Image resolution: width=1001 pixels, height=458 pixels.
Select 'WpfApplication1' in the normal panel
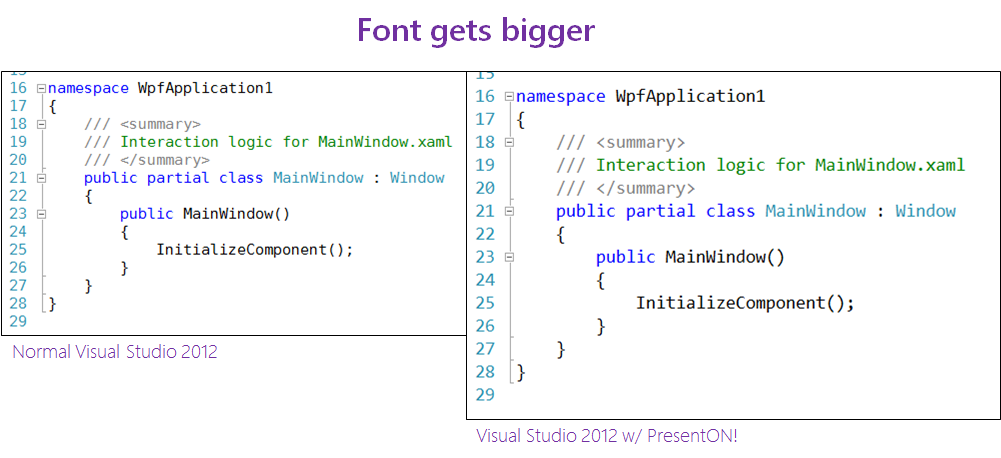pyautogui.click(x=206, y=88)
